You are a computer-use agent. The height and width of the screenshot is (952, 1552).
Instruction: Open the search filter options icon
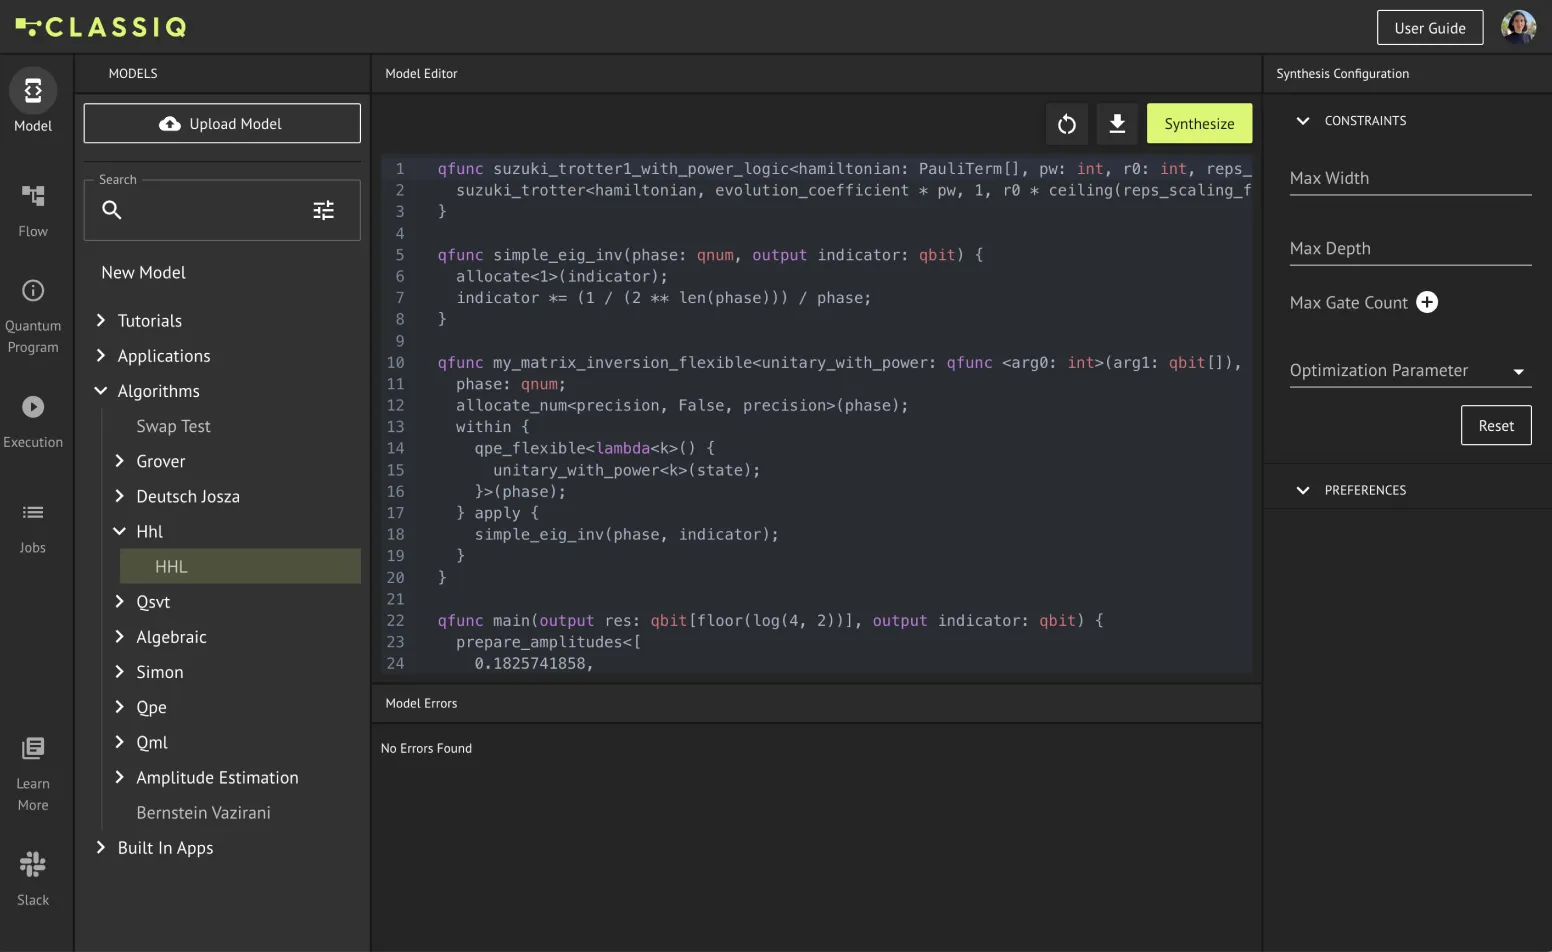[x=323, y=210]
